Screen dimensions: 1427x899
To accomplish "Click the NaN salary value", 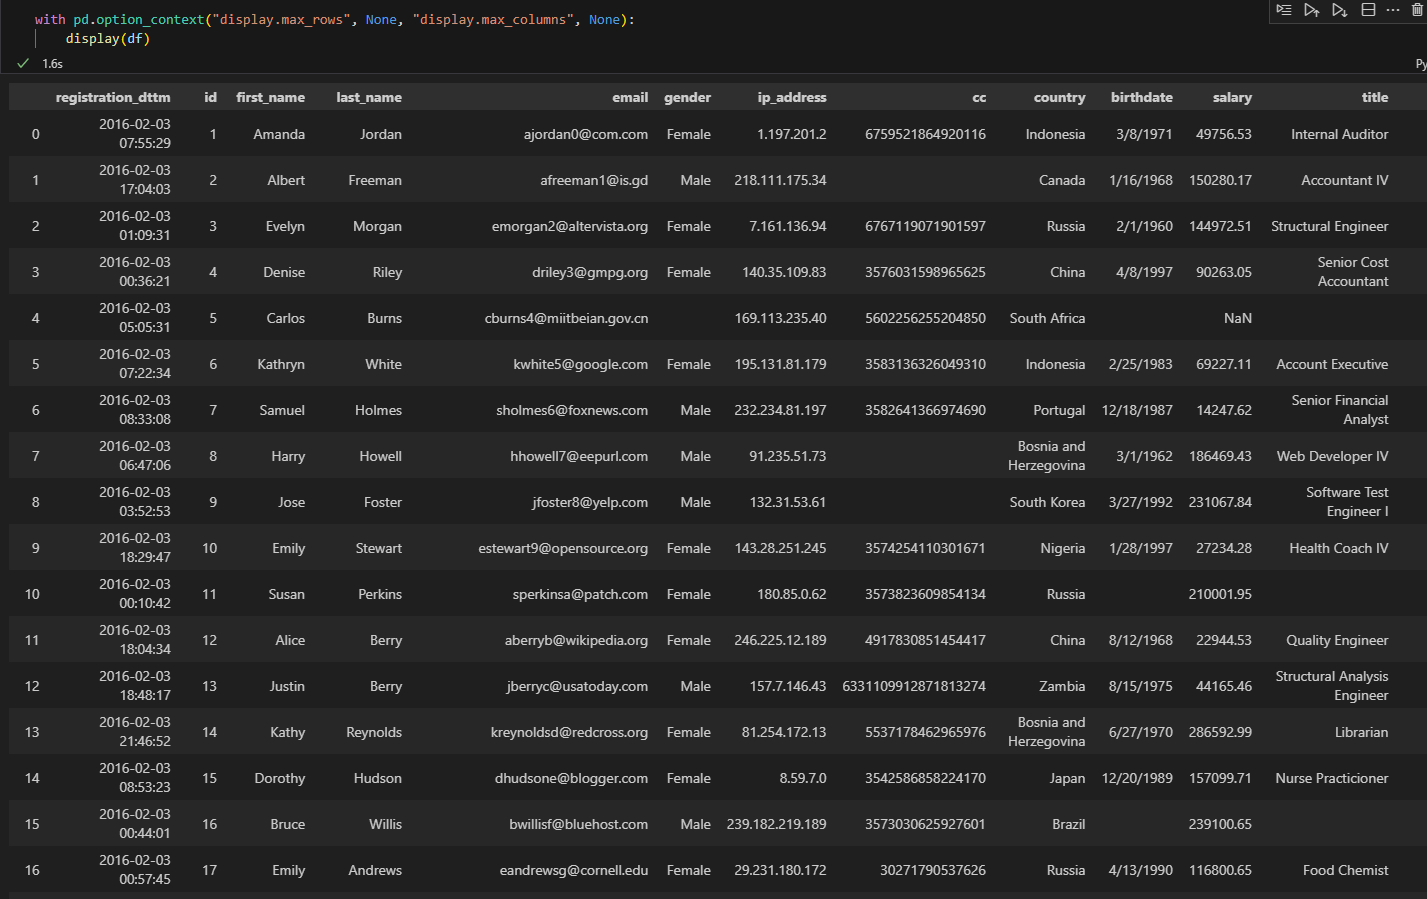I will coord(1238,318).
